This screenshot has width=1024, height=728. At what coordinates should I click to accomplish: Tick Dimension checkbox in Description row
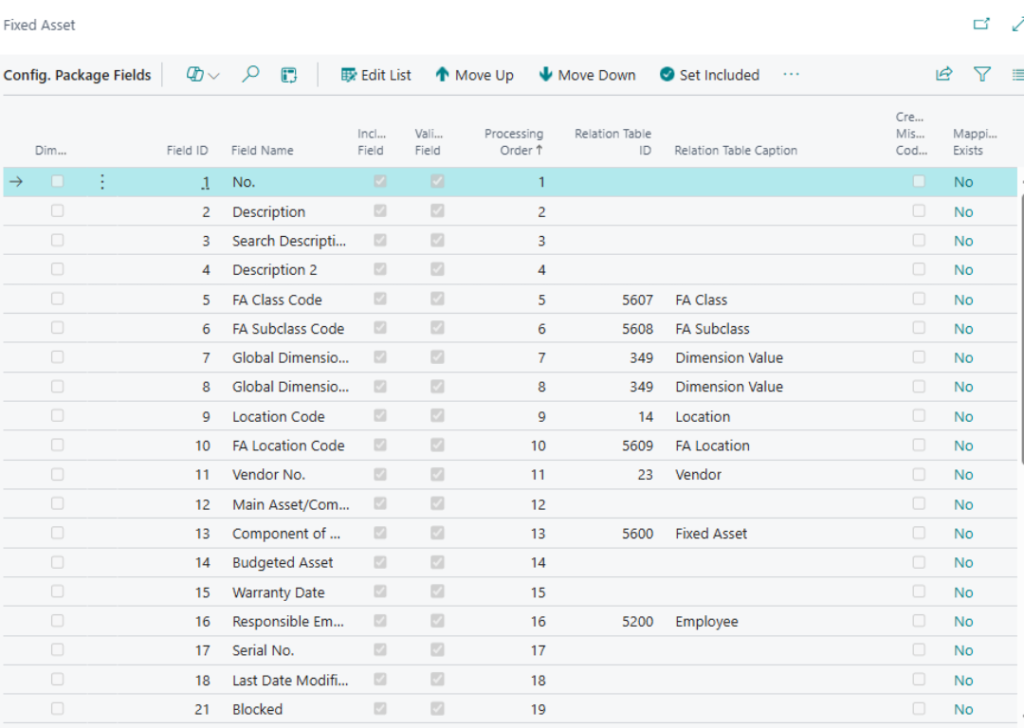point(57,212)
